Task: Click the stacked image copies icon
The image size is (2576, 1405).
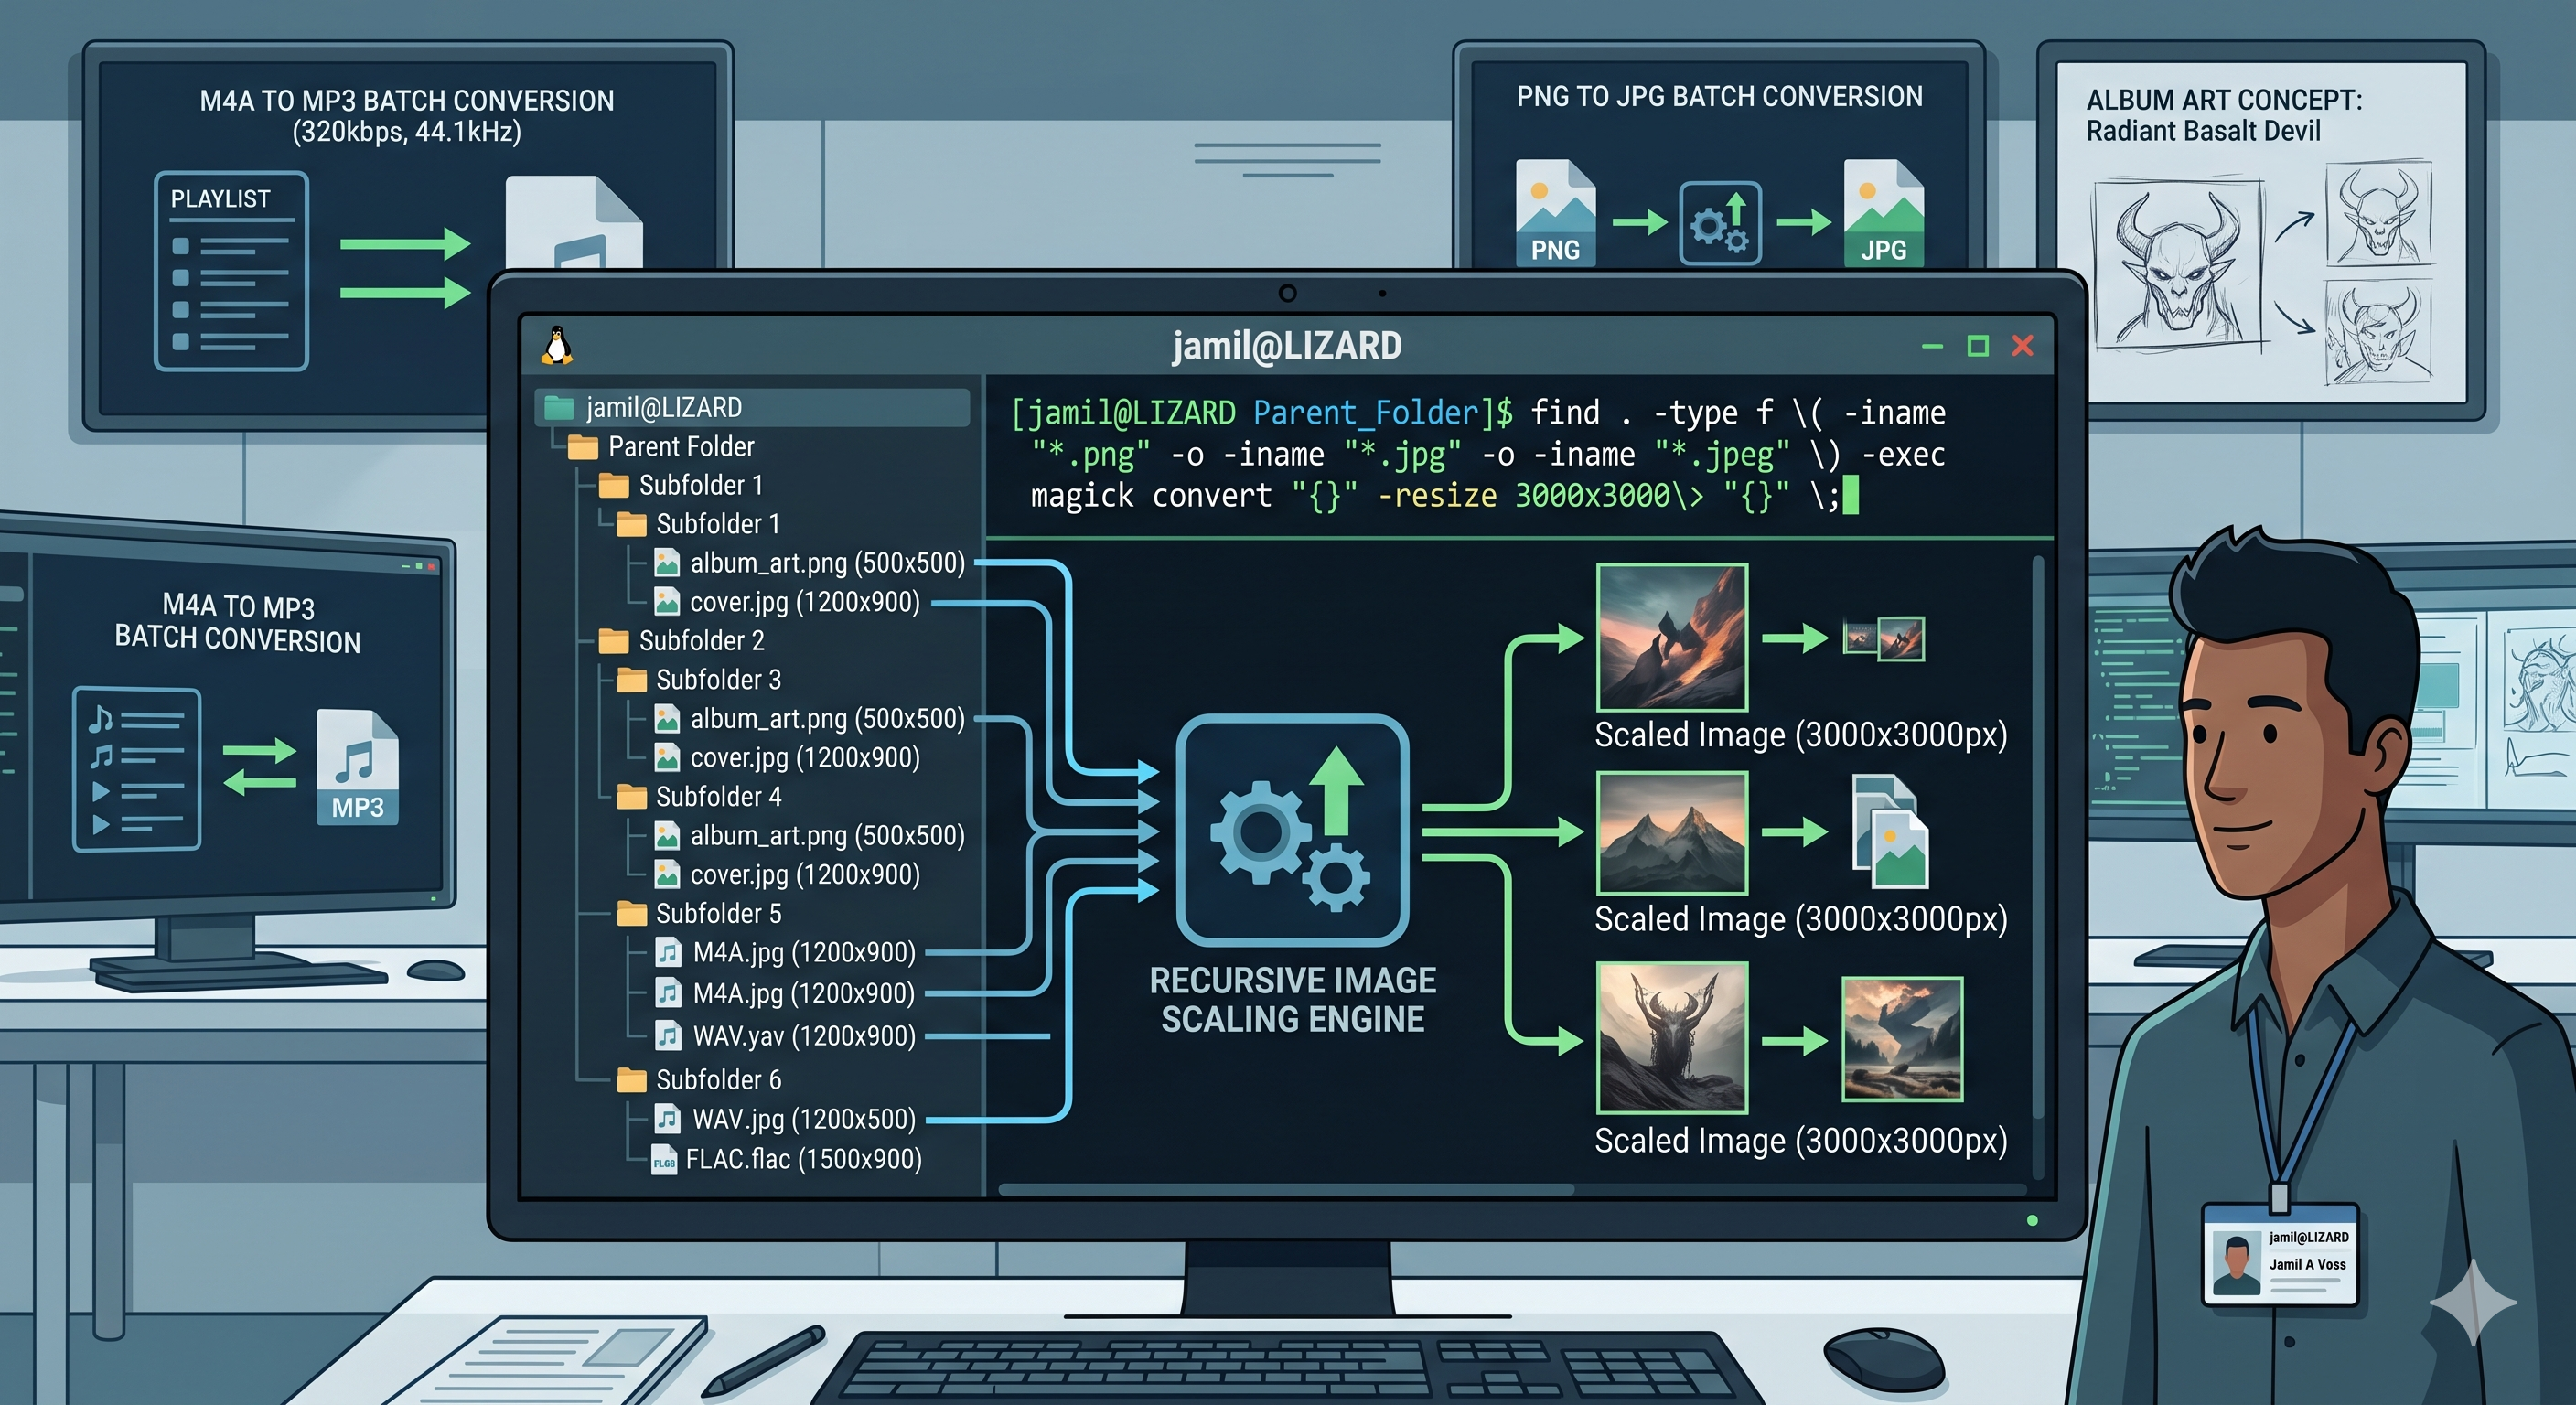Action: [1890, 831]
